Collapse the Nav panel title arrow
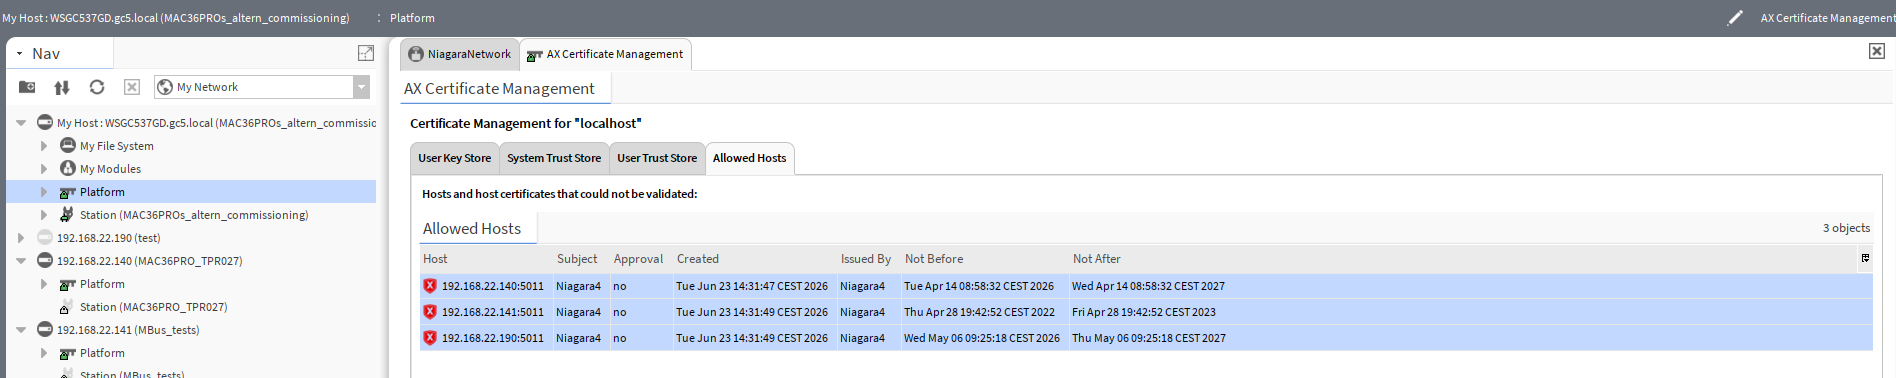Image resolution: width=1896 pixels, height=378 pixels. point(19,54)
